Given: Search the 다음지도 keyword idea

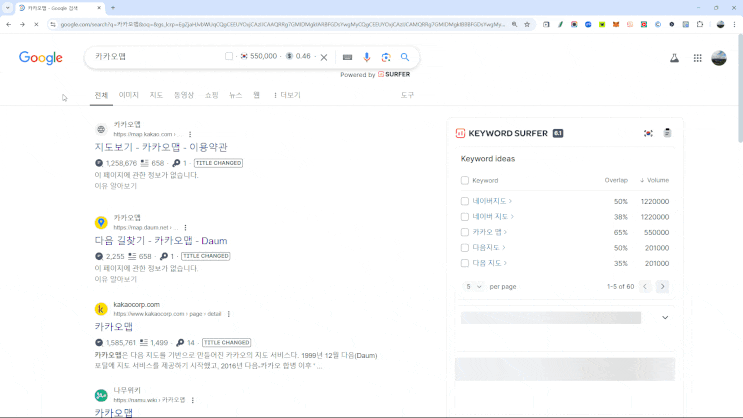Looking at the screenshot, I should point(489,248).
